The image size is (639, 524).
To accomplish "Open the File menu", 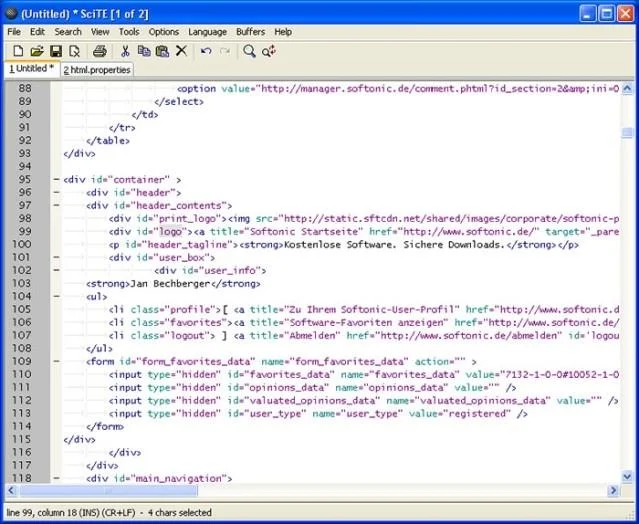I will pyautogui.click(x=14, y=32).
